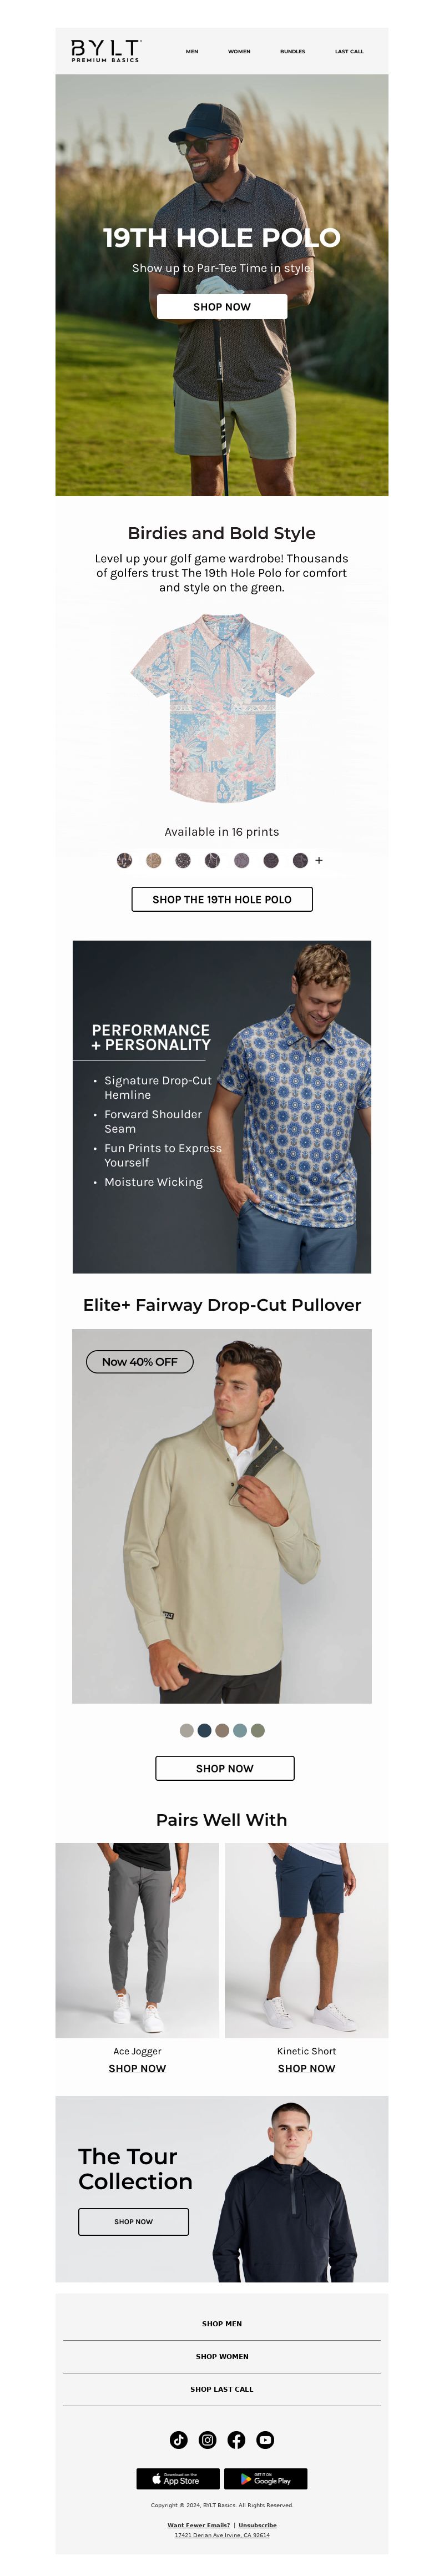Open the LAST CALL navigation item
The image size is (444, 2576).
click(x=349, y=51)
